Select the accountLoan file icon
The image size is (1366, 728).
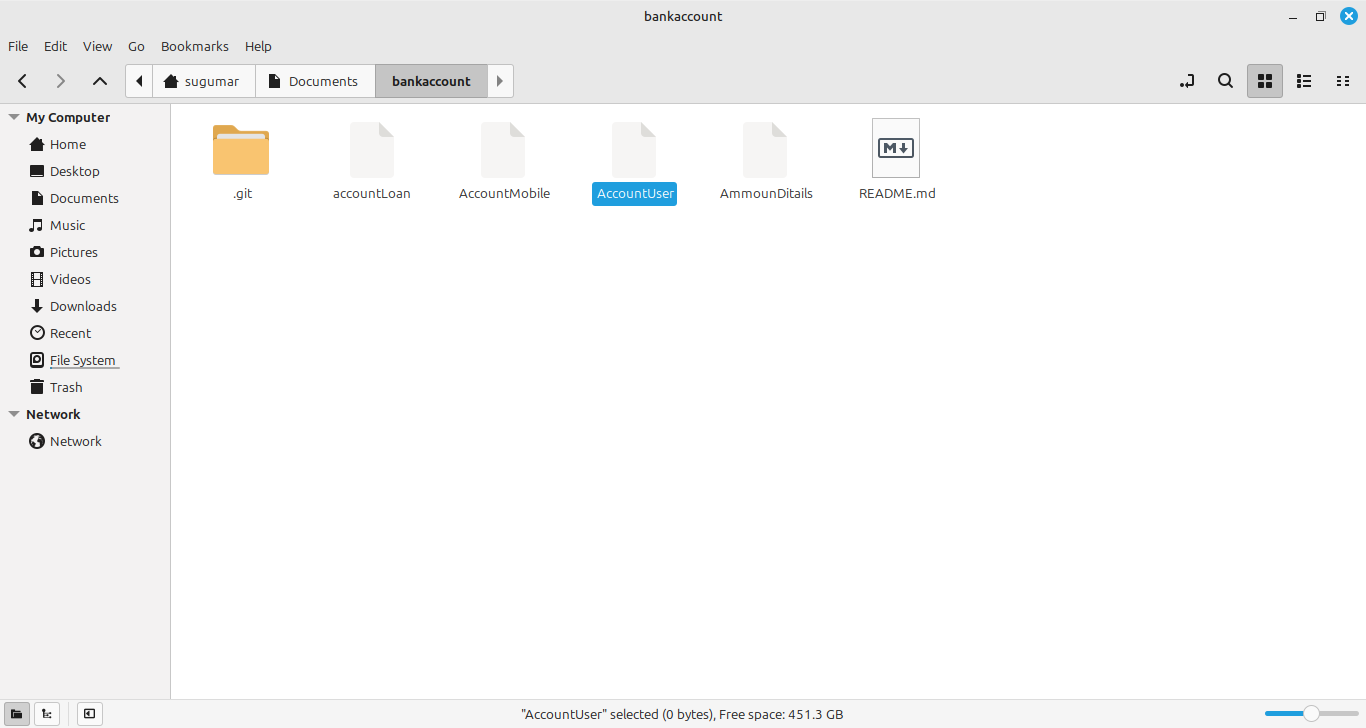coord(372,150)
